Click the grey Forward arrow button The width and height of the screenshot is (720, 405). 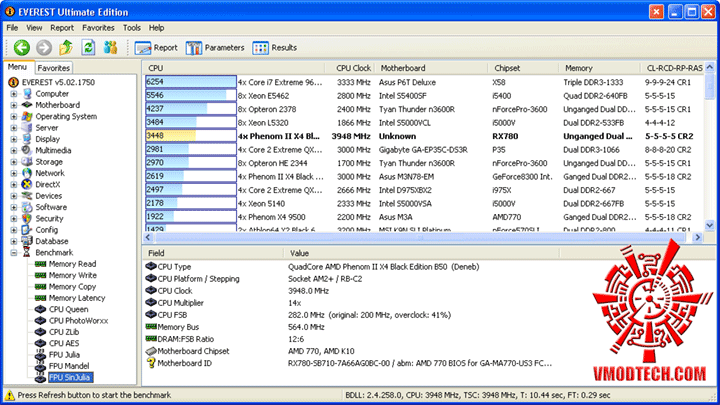click(44, 47)
